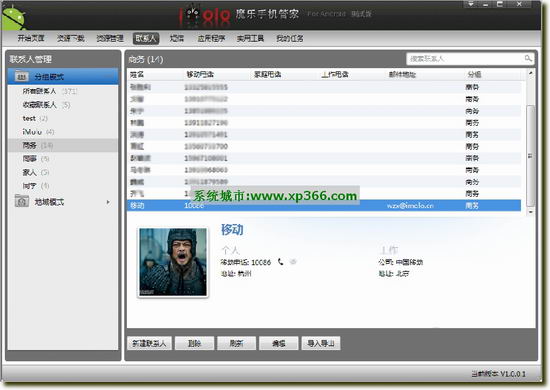Click the 地域模式 folder icon

[x=22, y=202]
